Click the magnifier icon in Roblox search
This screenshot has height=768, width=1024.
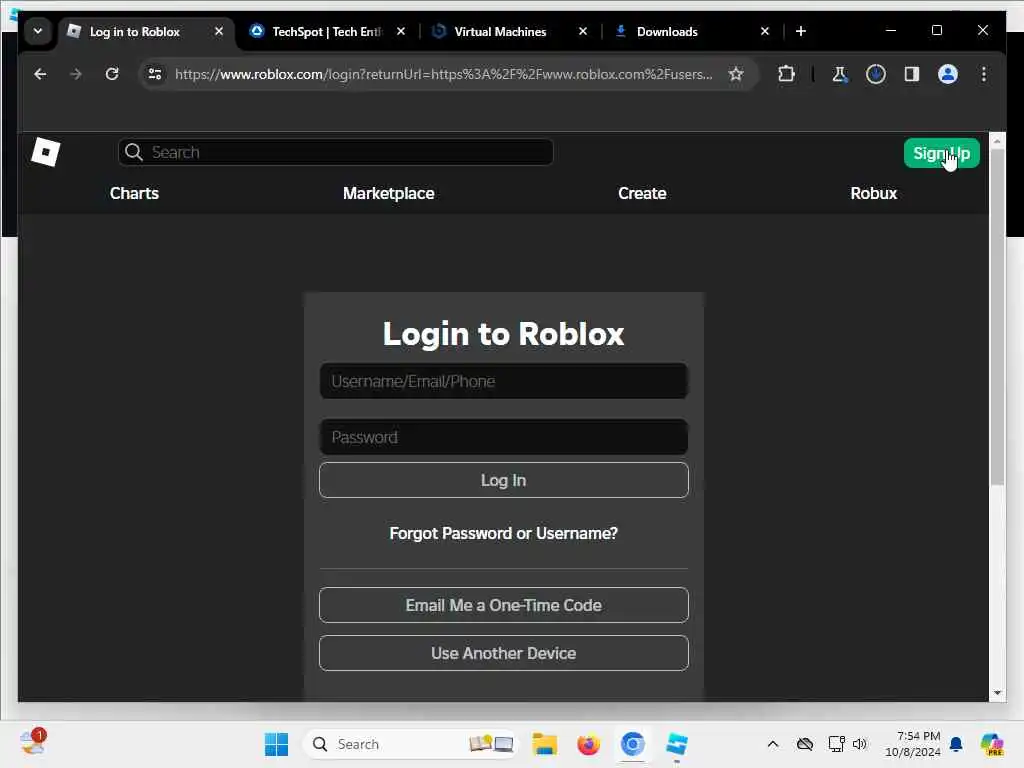click(x=134, y=152)
